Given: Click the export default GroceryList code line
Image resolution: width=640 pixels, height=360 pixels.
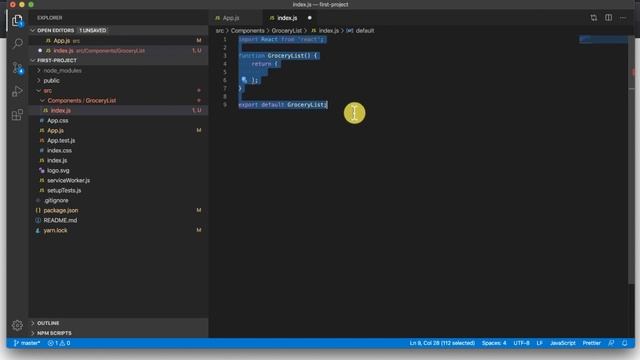Looking at the screenshot, I should pos(283,105).
